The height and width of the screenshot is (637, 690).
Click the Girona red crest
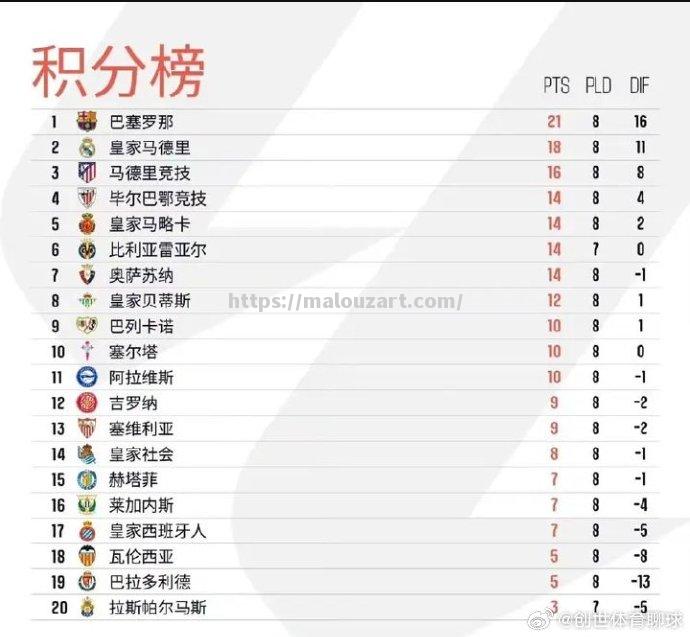coord(87,403)
